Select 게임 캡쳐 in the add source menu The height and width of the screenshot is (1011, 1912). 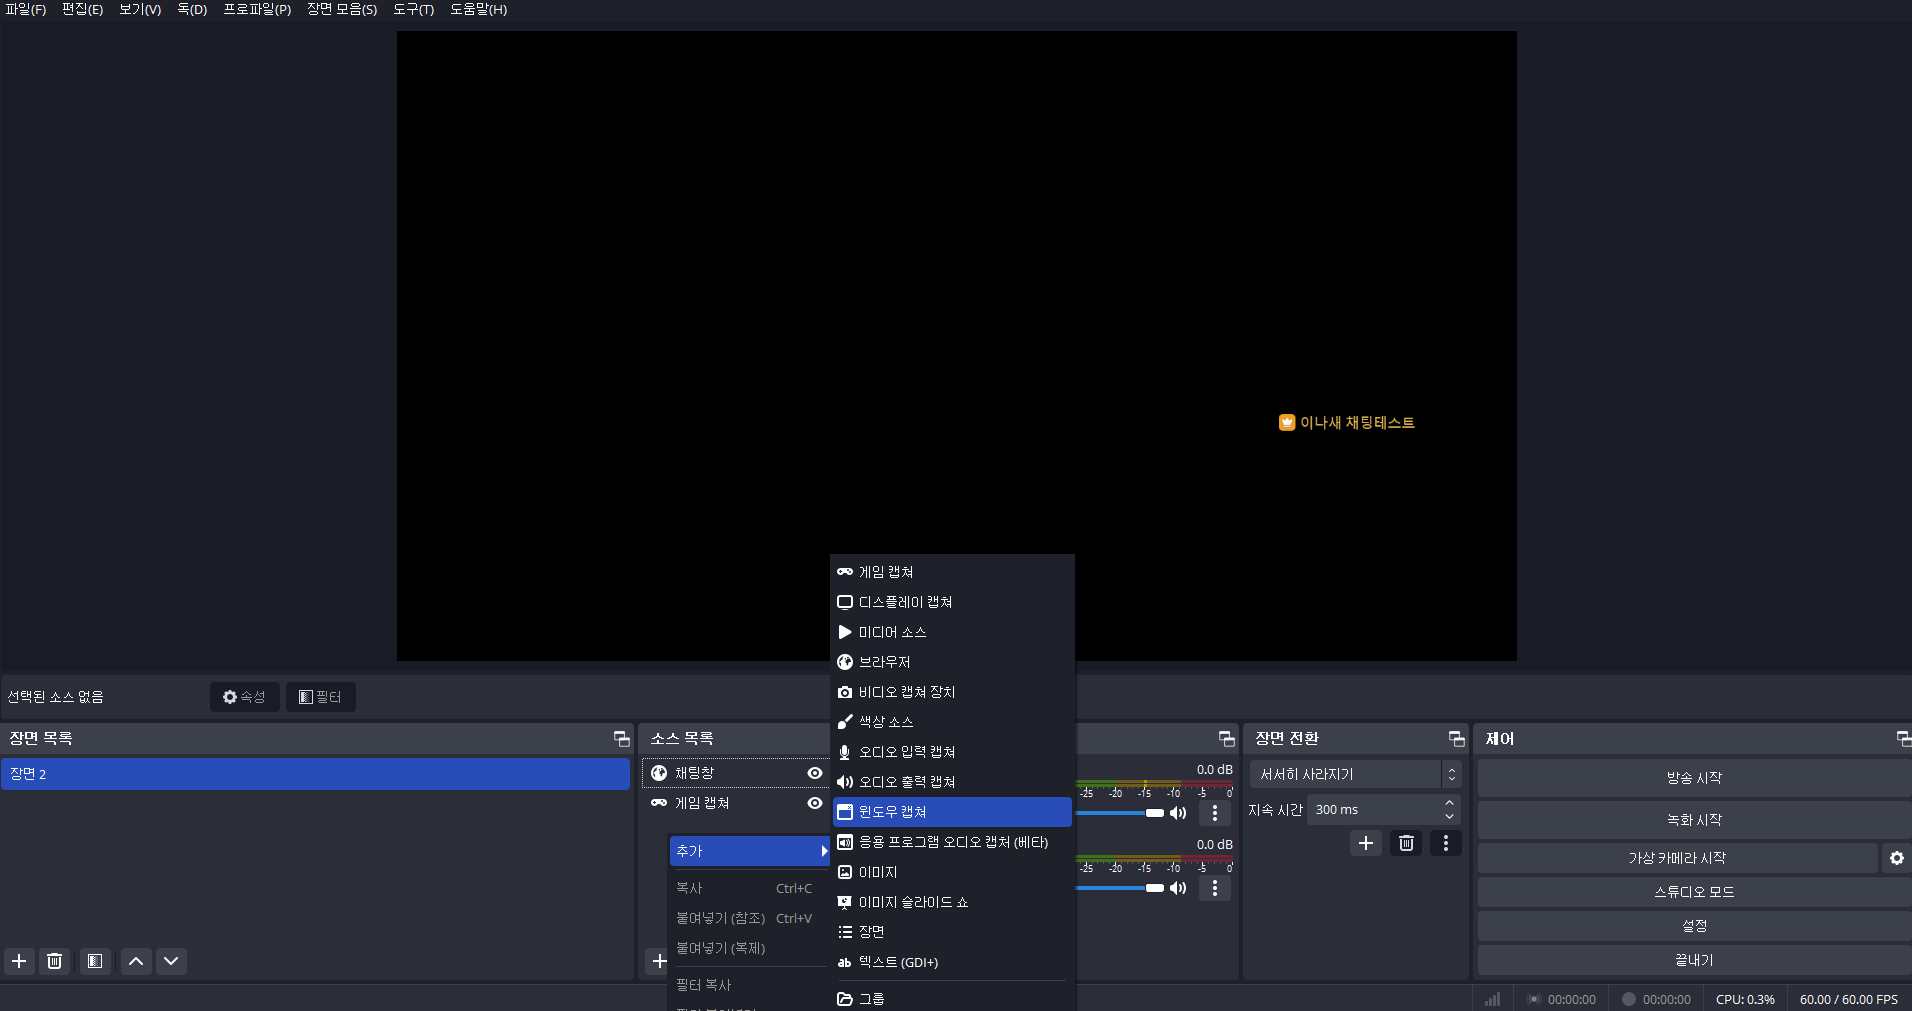952,572
